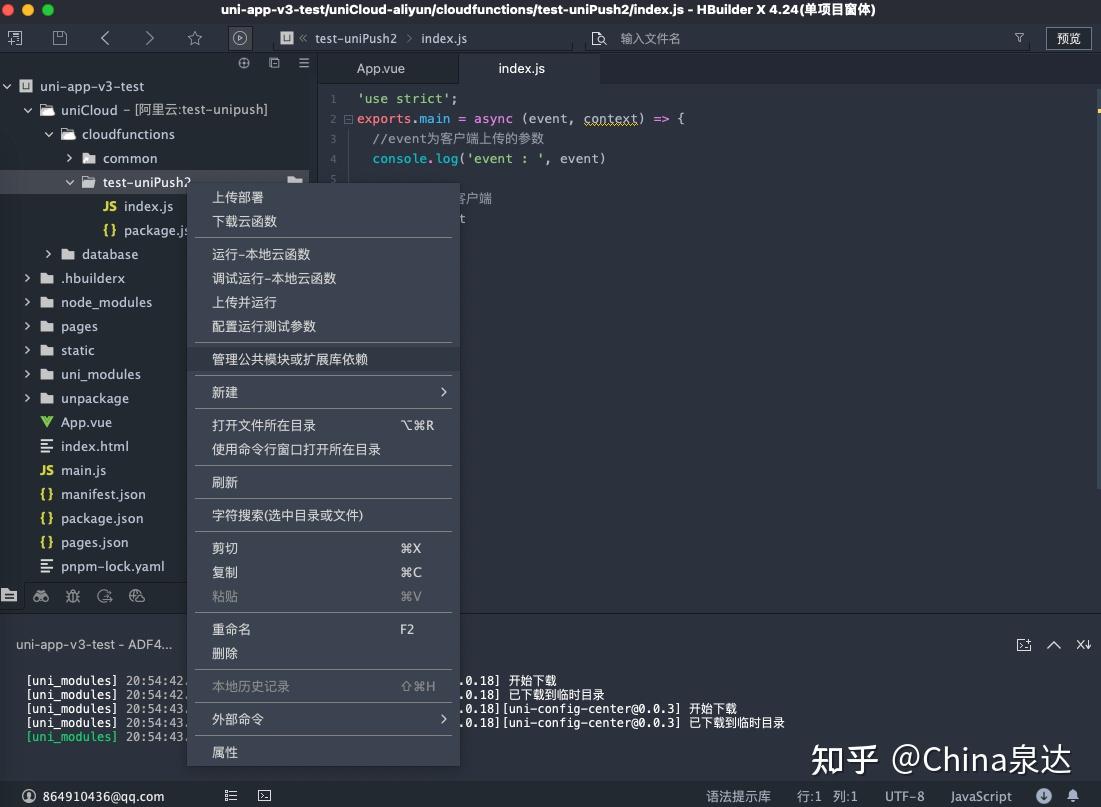Click the Save file icon

click(58, 37)
